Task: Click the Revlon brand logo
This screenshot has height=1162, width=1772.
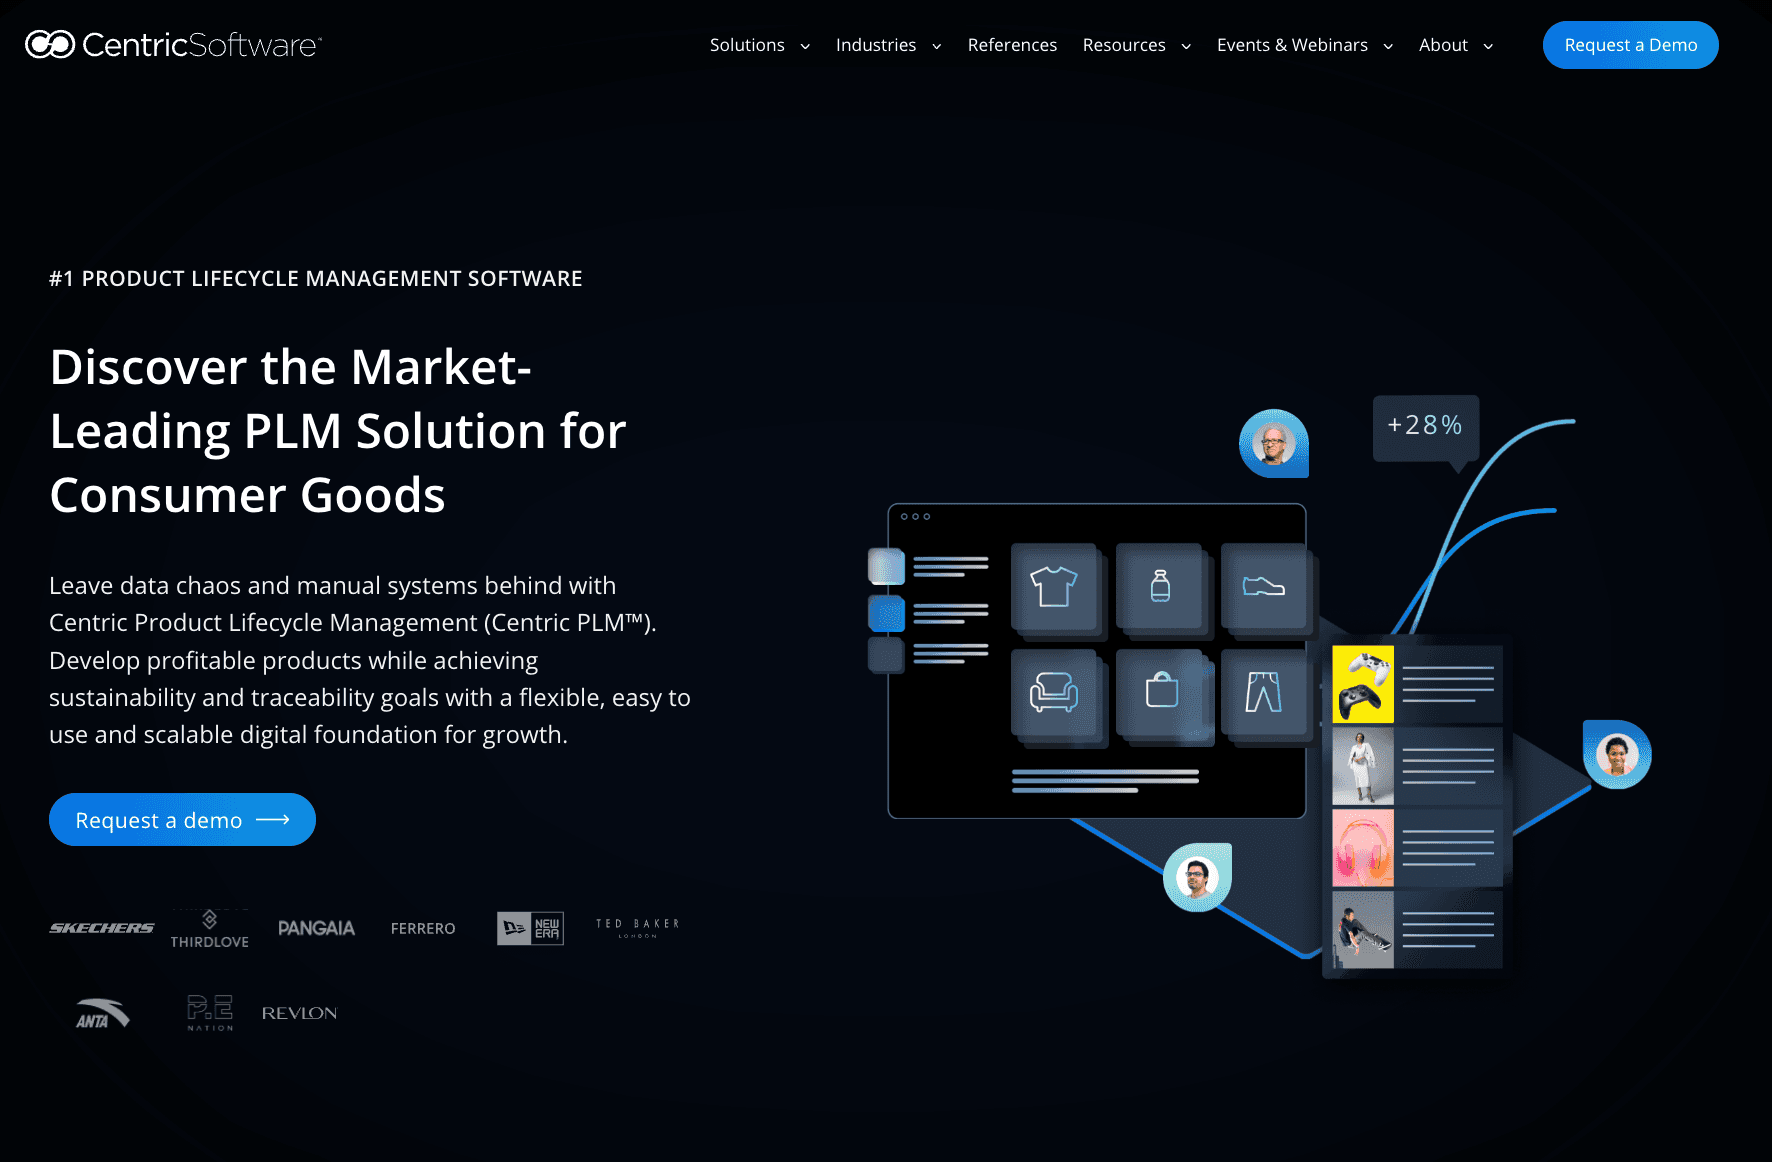Action: 299,1013
